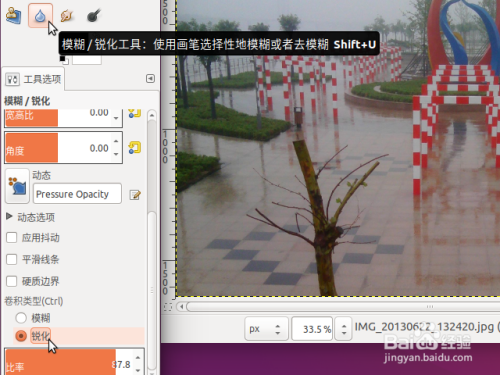Screen dimensions: 500x375
Task: Reset the aspect ratio (宽高比) value
Action: pos(135,113)
